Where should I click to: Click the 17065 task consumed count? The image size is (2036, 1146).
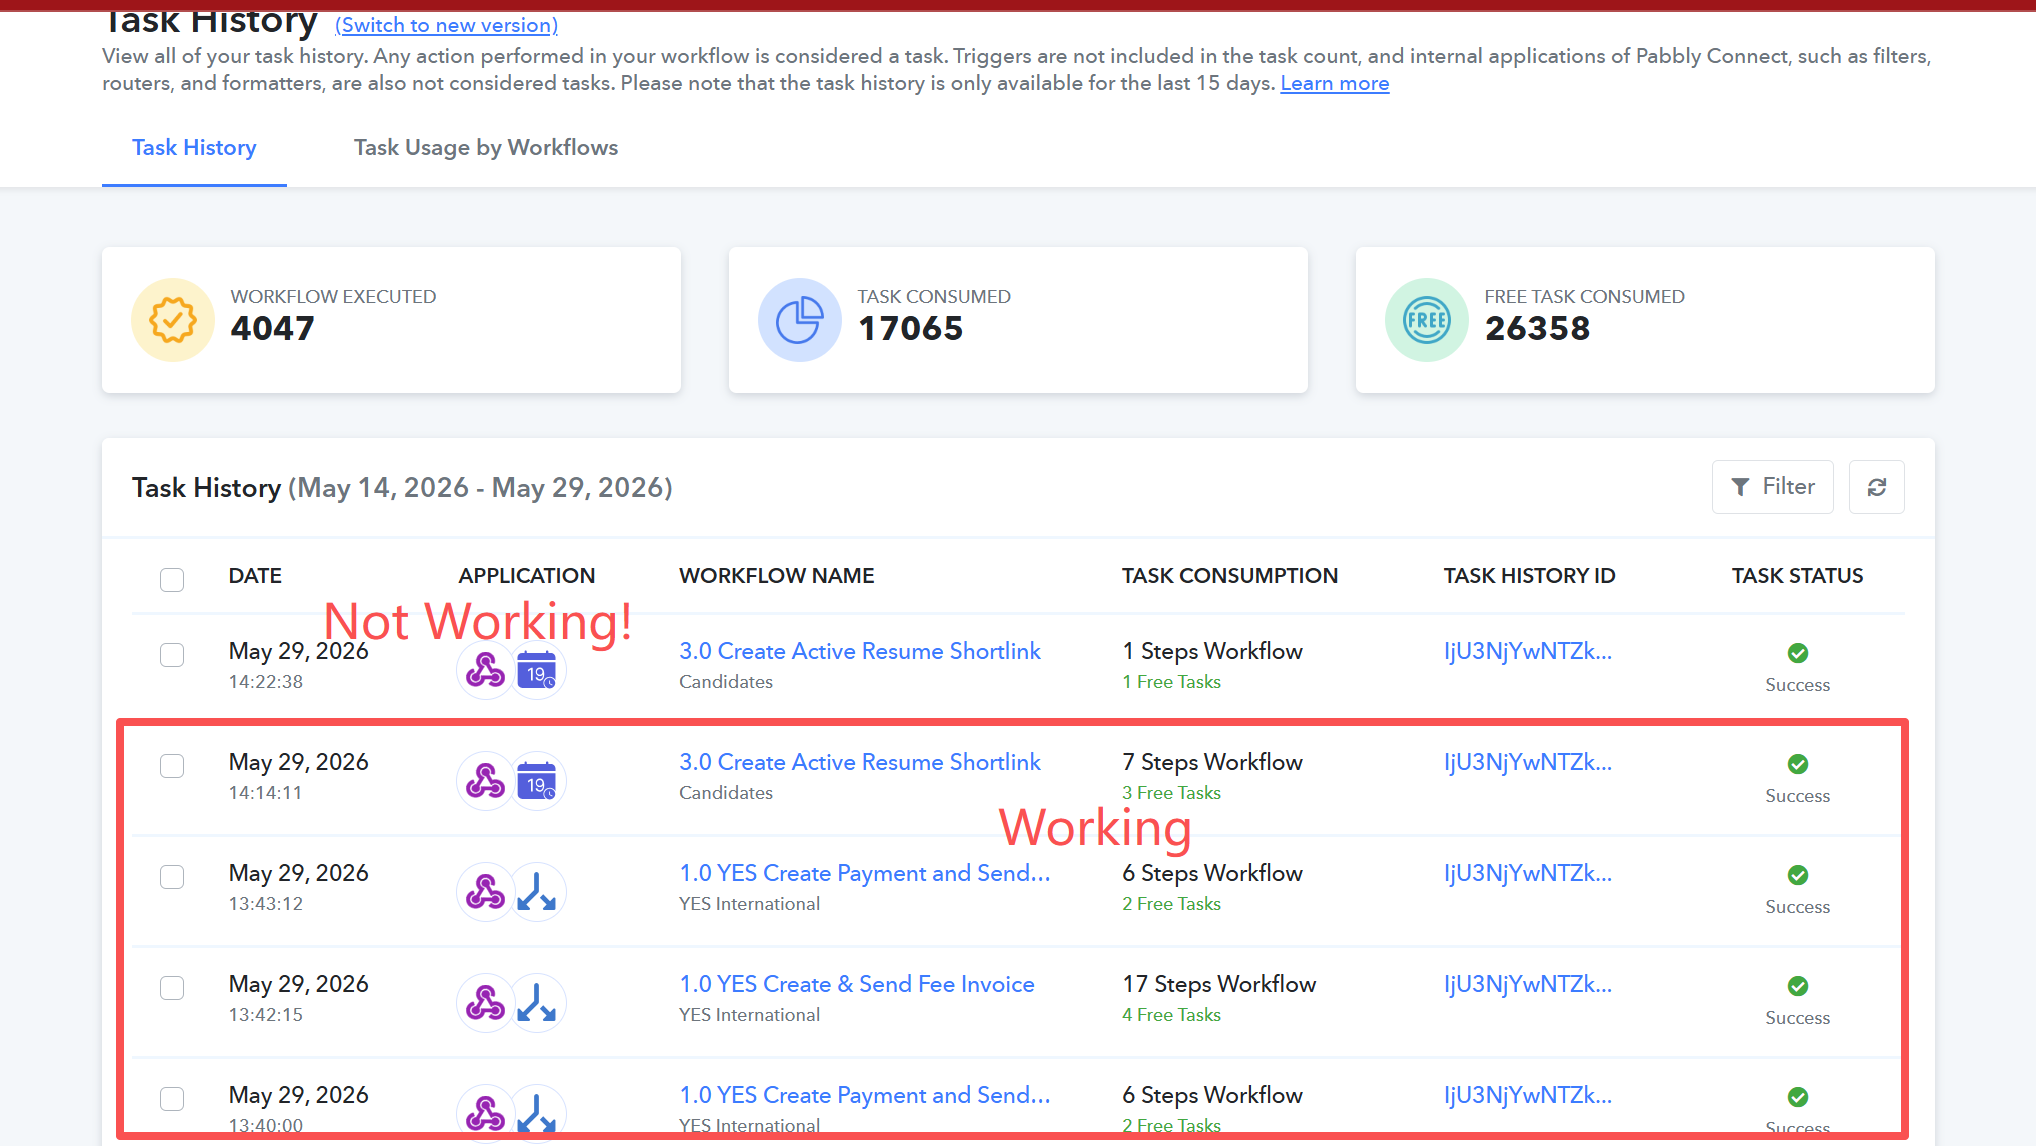click(x=910, y=328)
